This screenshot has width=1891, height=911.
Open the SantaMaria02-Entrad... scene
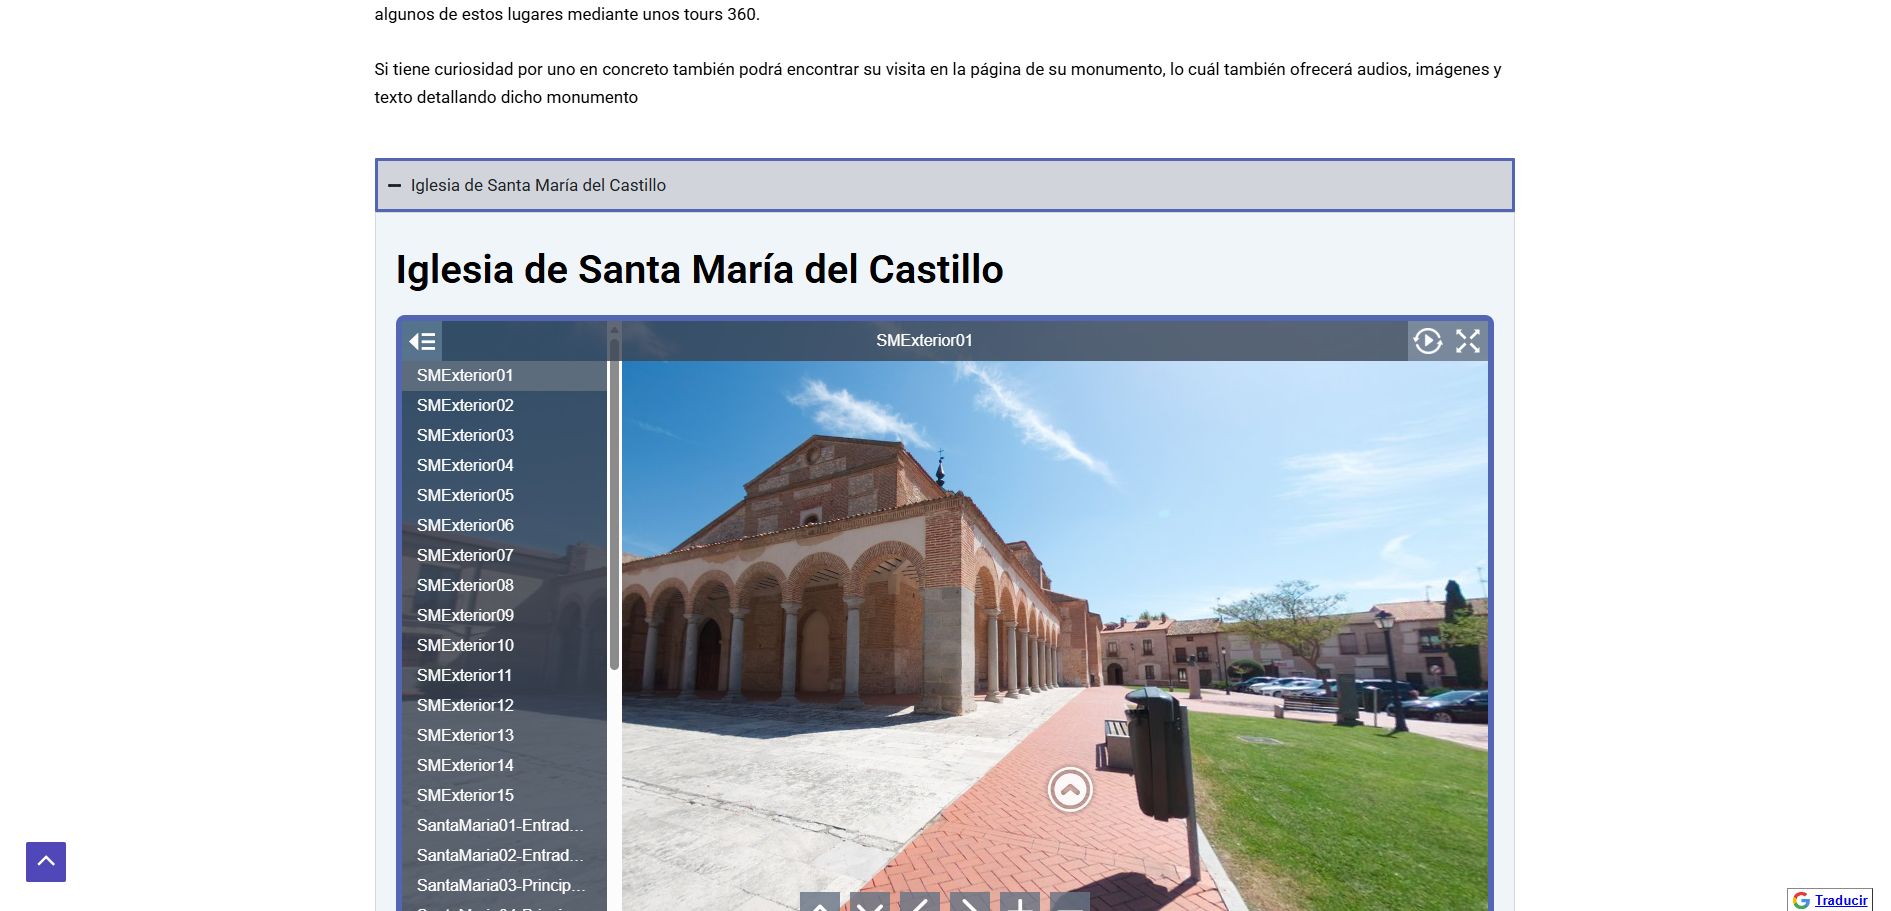[504, 855]
